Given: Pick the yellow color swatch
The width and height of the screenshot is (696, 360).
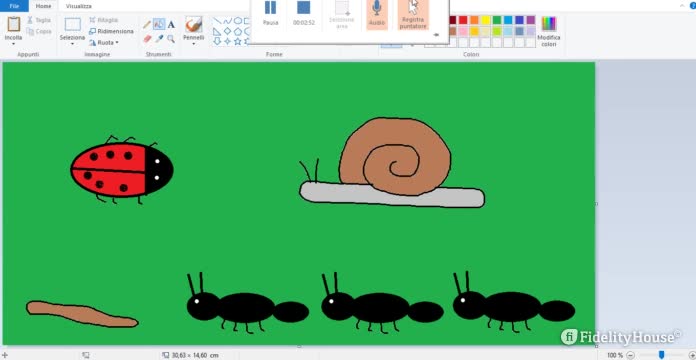Looking at the screenshot, I should (x=486, y=20).
